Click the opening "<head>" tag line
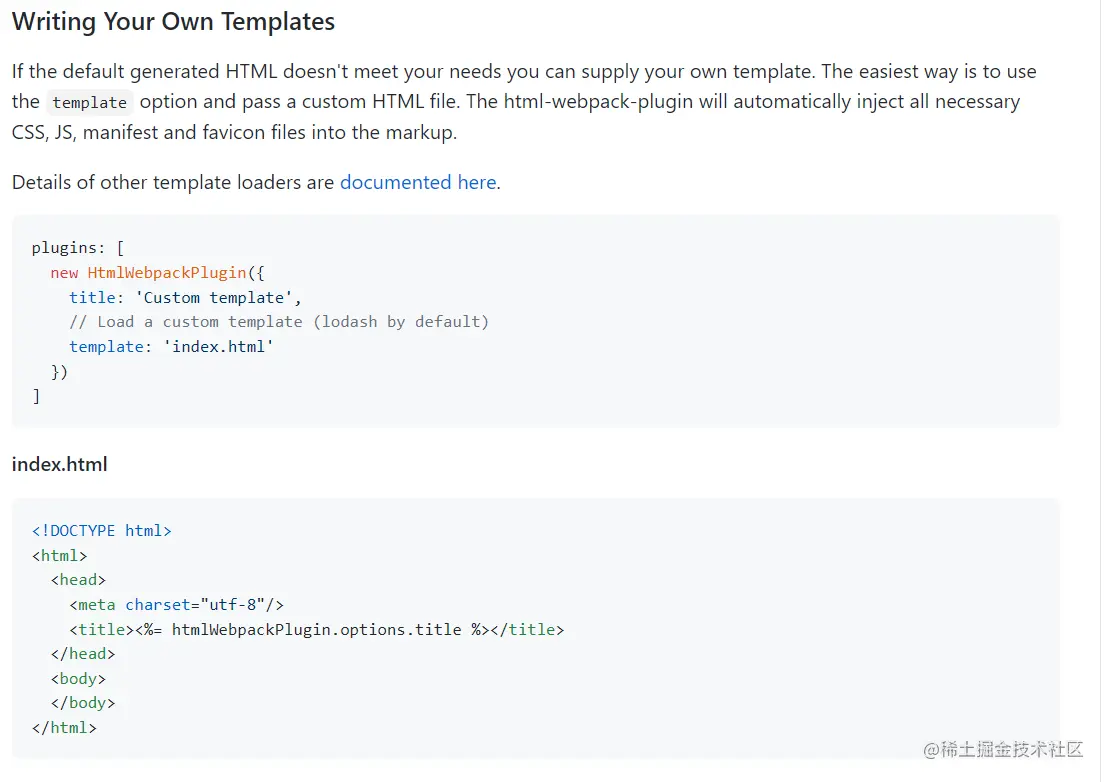1106x782 pixels. tap(78, 580)
